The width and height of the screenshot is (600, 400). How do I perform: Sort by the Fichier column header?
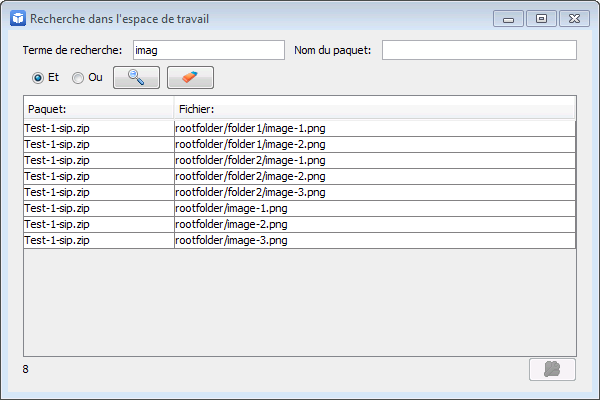click(375, 109)
